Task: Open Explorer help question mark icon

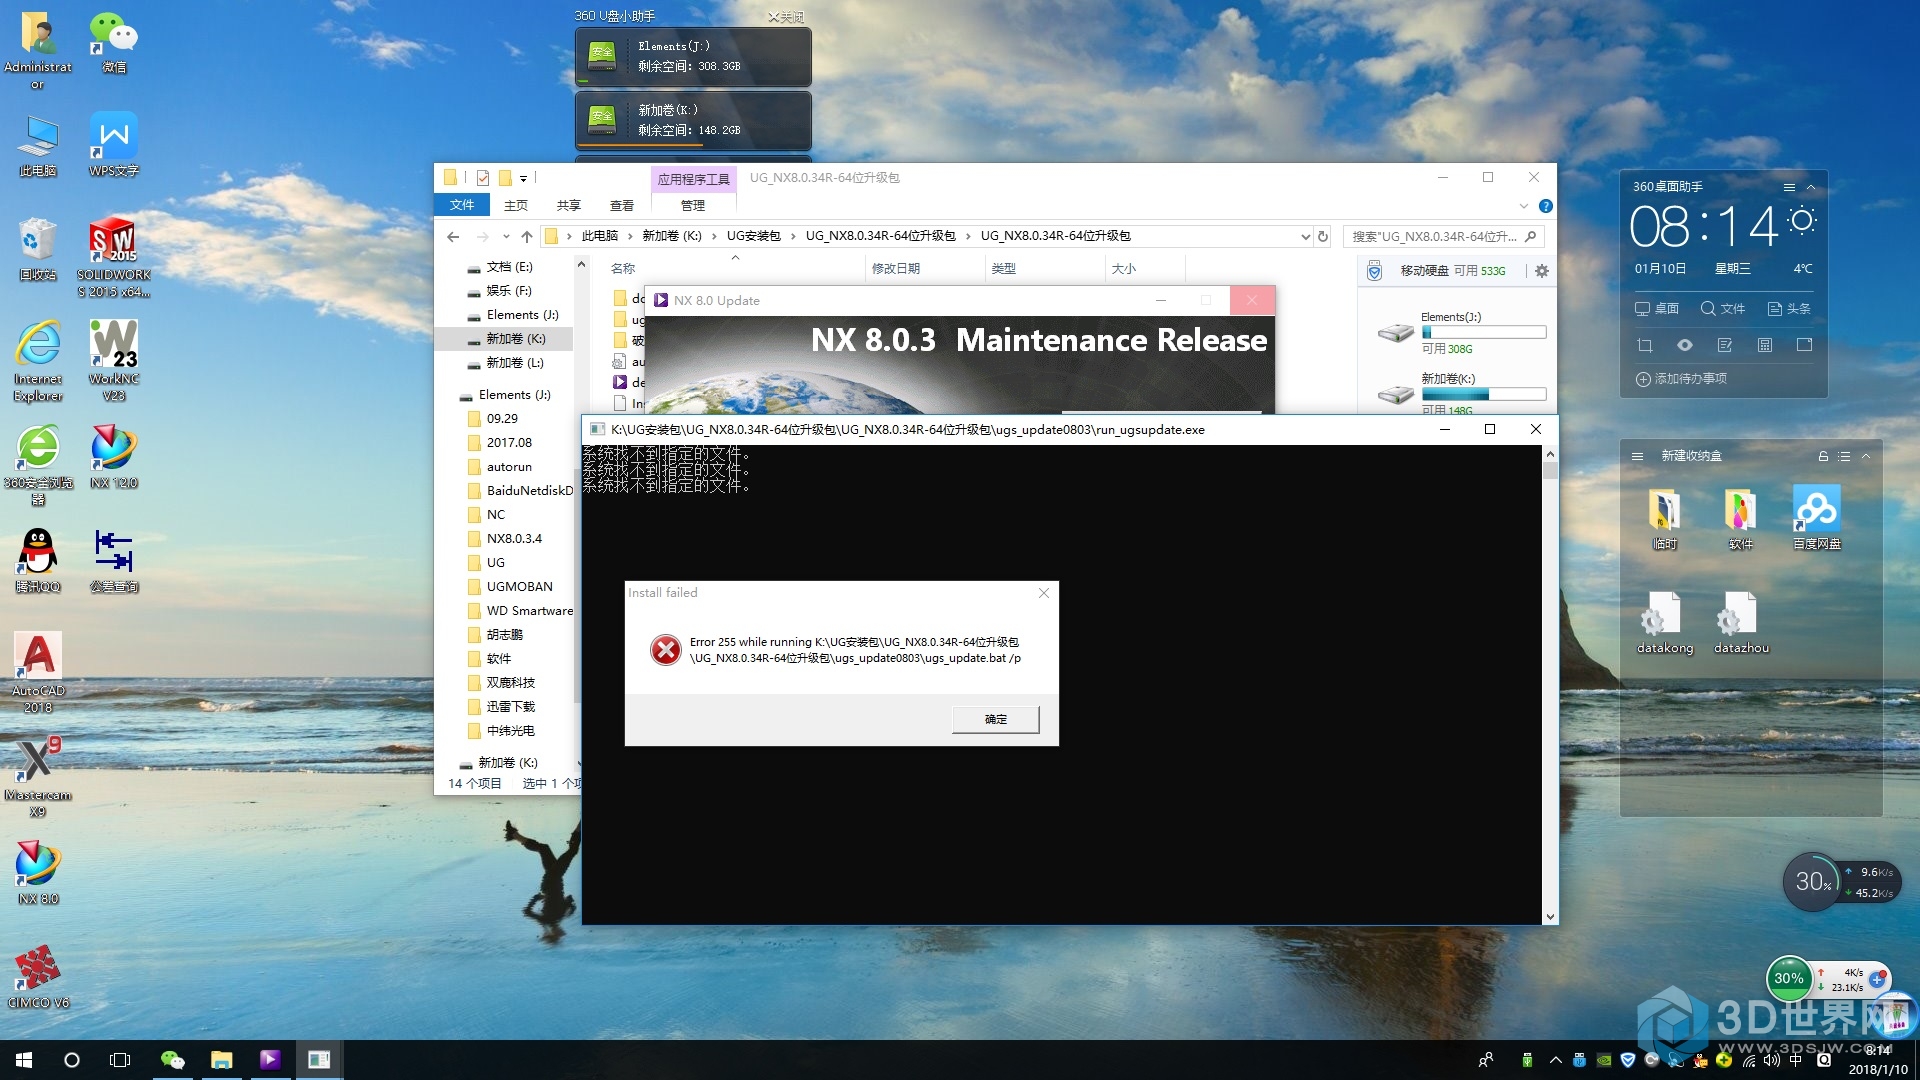Action: 1546,206
